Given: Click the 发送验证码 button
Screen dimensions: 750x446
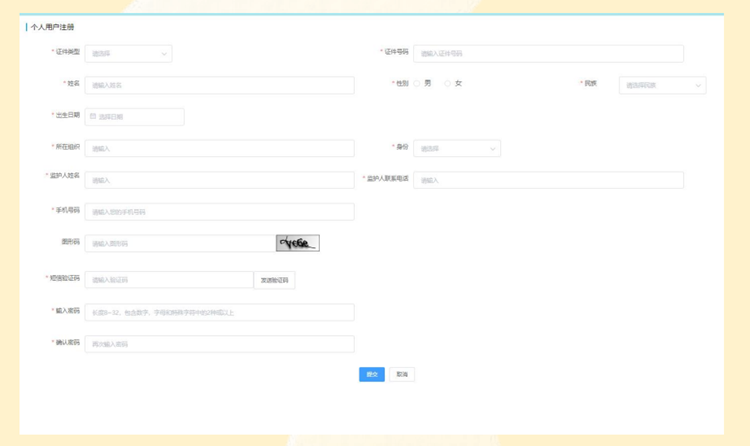Looking at the screenshot, I should pos(274,281).
